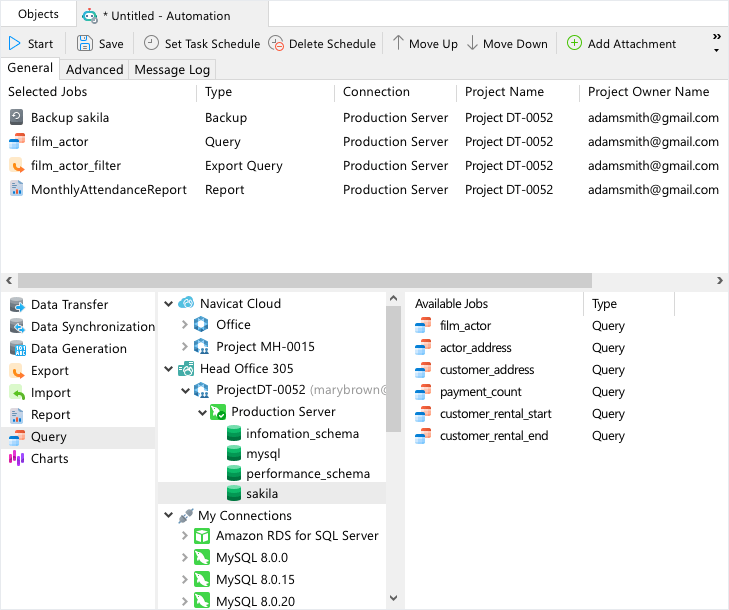729x610 pixels.
Task: Open the Charts job category
Action: click(x=49, y=459)
